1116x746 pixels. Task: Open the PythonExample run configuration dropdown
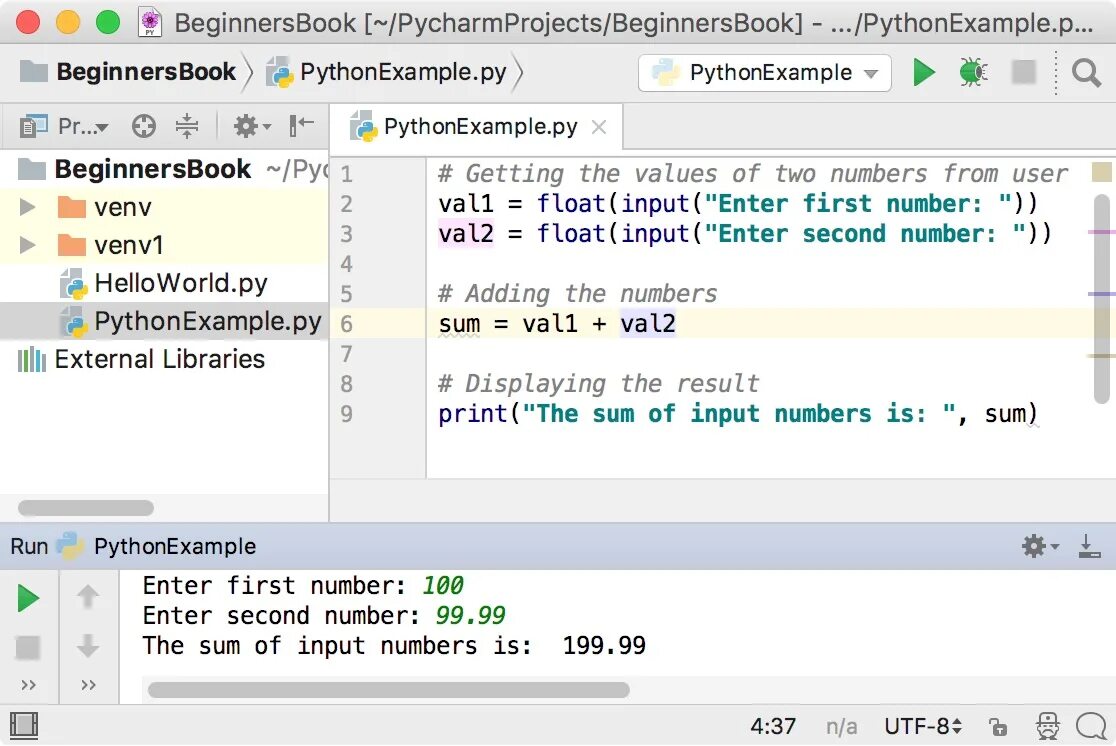pos(765,73)
